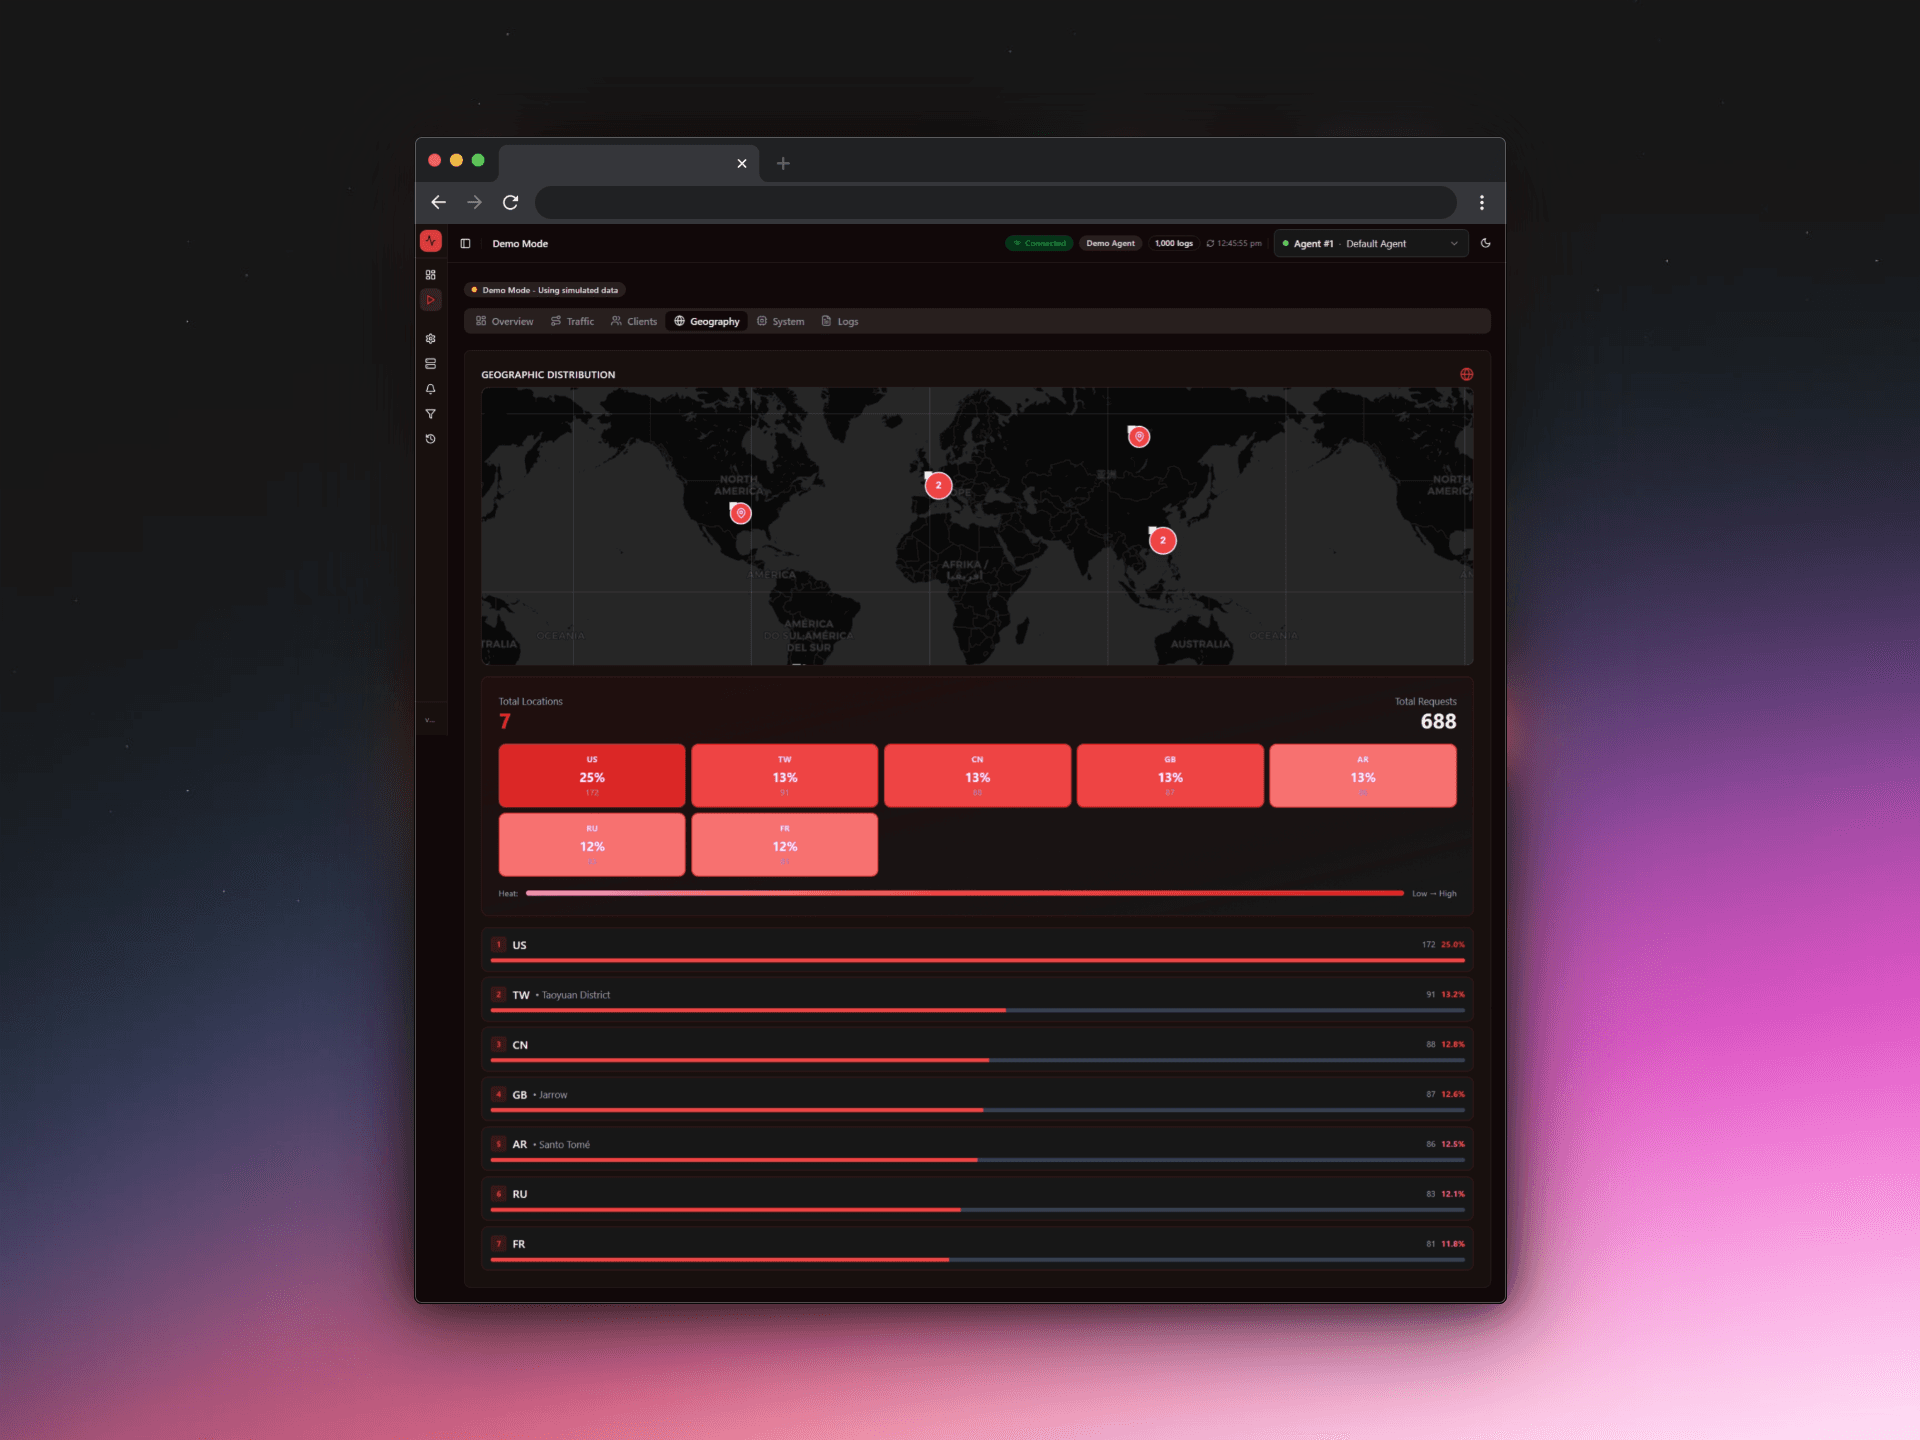The width and height of the screenshot is (1920, 1440).
Task: Open sidebar settings gear
Action: 430,338
